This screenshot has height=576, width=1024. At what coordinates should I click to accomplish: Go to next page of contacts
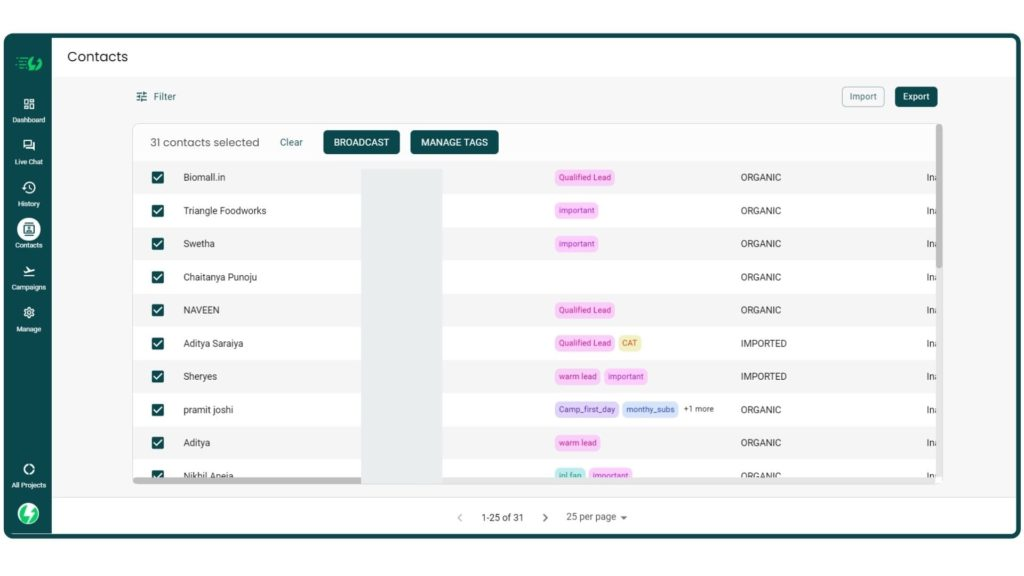[x=545, y=518]
